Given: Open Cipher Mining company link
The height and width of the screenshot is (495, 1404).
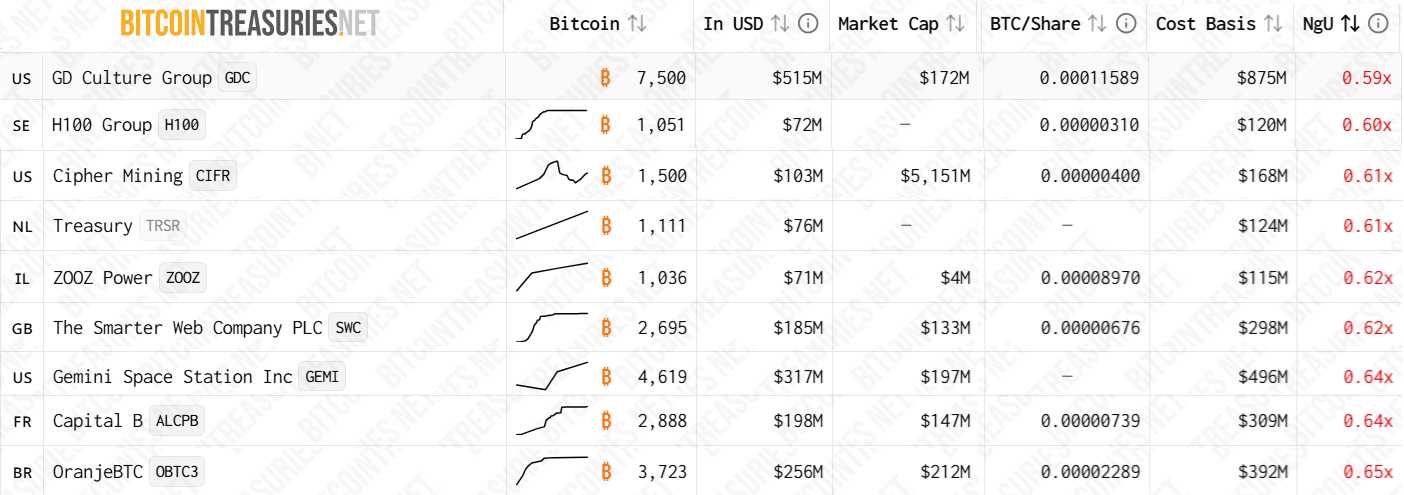Looking at the screenshot, I should [x=117, y=176].
